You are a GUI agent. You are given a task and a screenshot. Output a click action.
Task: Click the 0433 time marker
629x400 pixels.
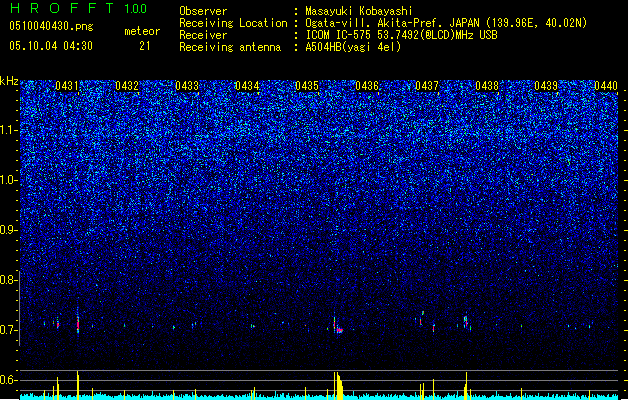[x=187, y=86]
